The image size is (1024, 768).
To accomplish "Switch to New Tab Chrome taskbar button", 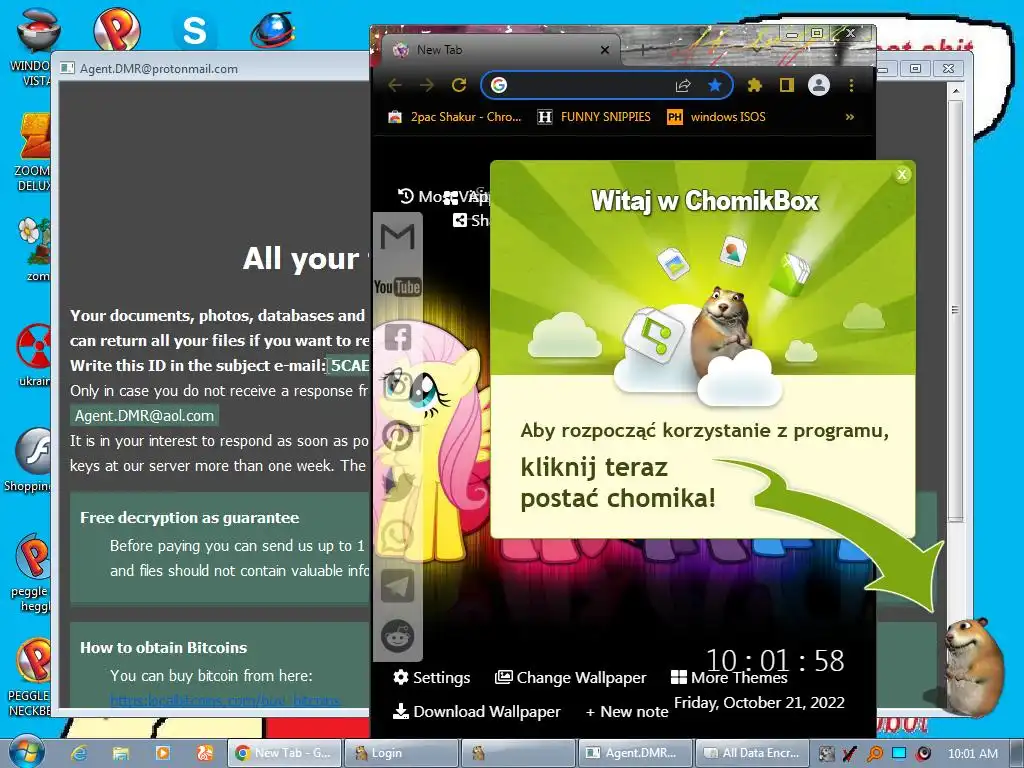I will (x=283, y=753).
